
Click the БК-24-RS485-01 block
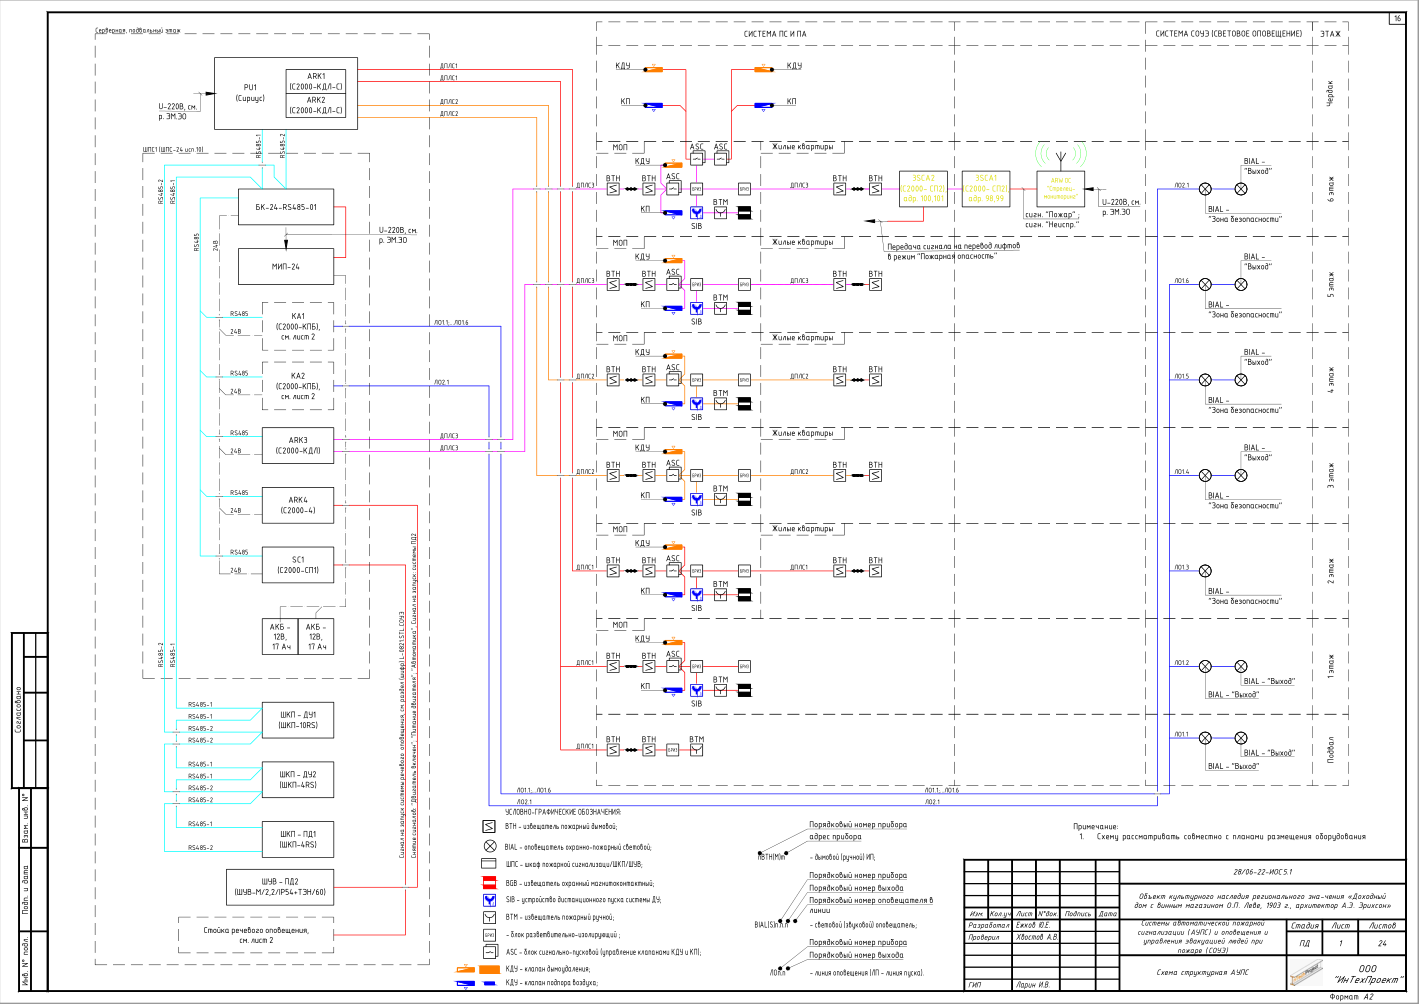(x=286, y=207)
